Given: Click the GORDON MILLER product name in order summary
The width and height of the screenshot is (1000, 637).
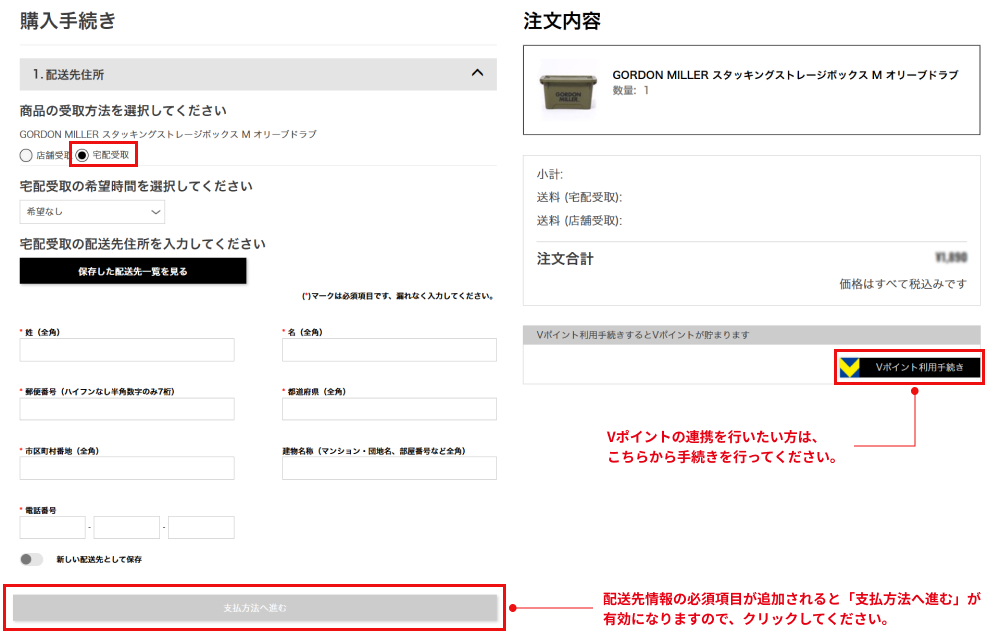Looking at the screenshot, I should pyautogui.click(x=785, y=75).
